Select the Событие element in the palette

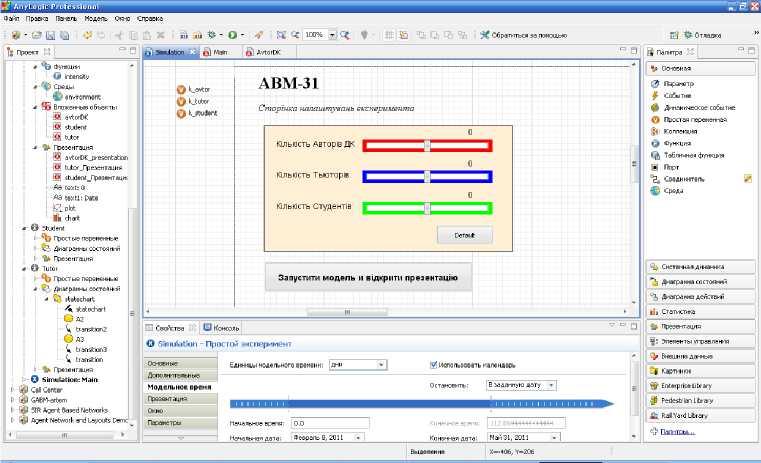[654, 96]
